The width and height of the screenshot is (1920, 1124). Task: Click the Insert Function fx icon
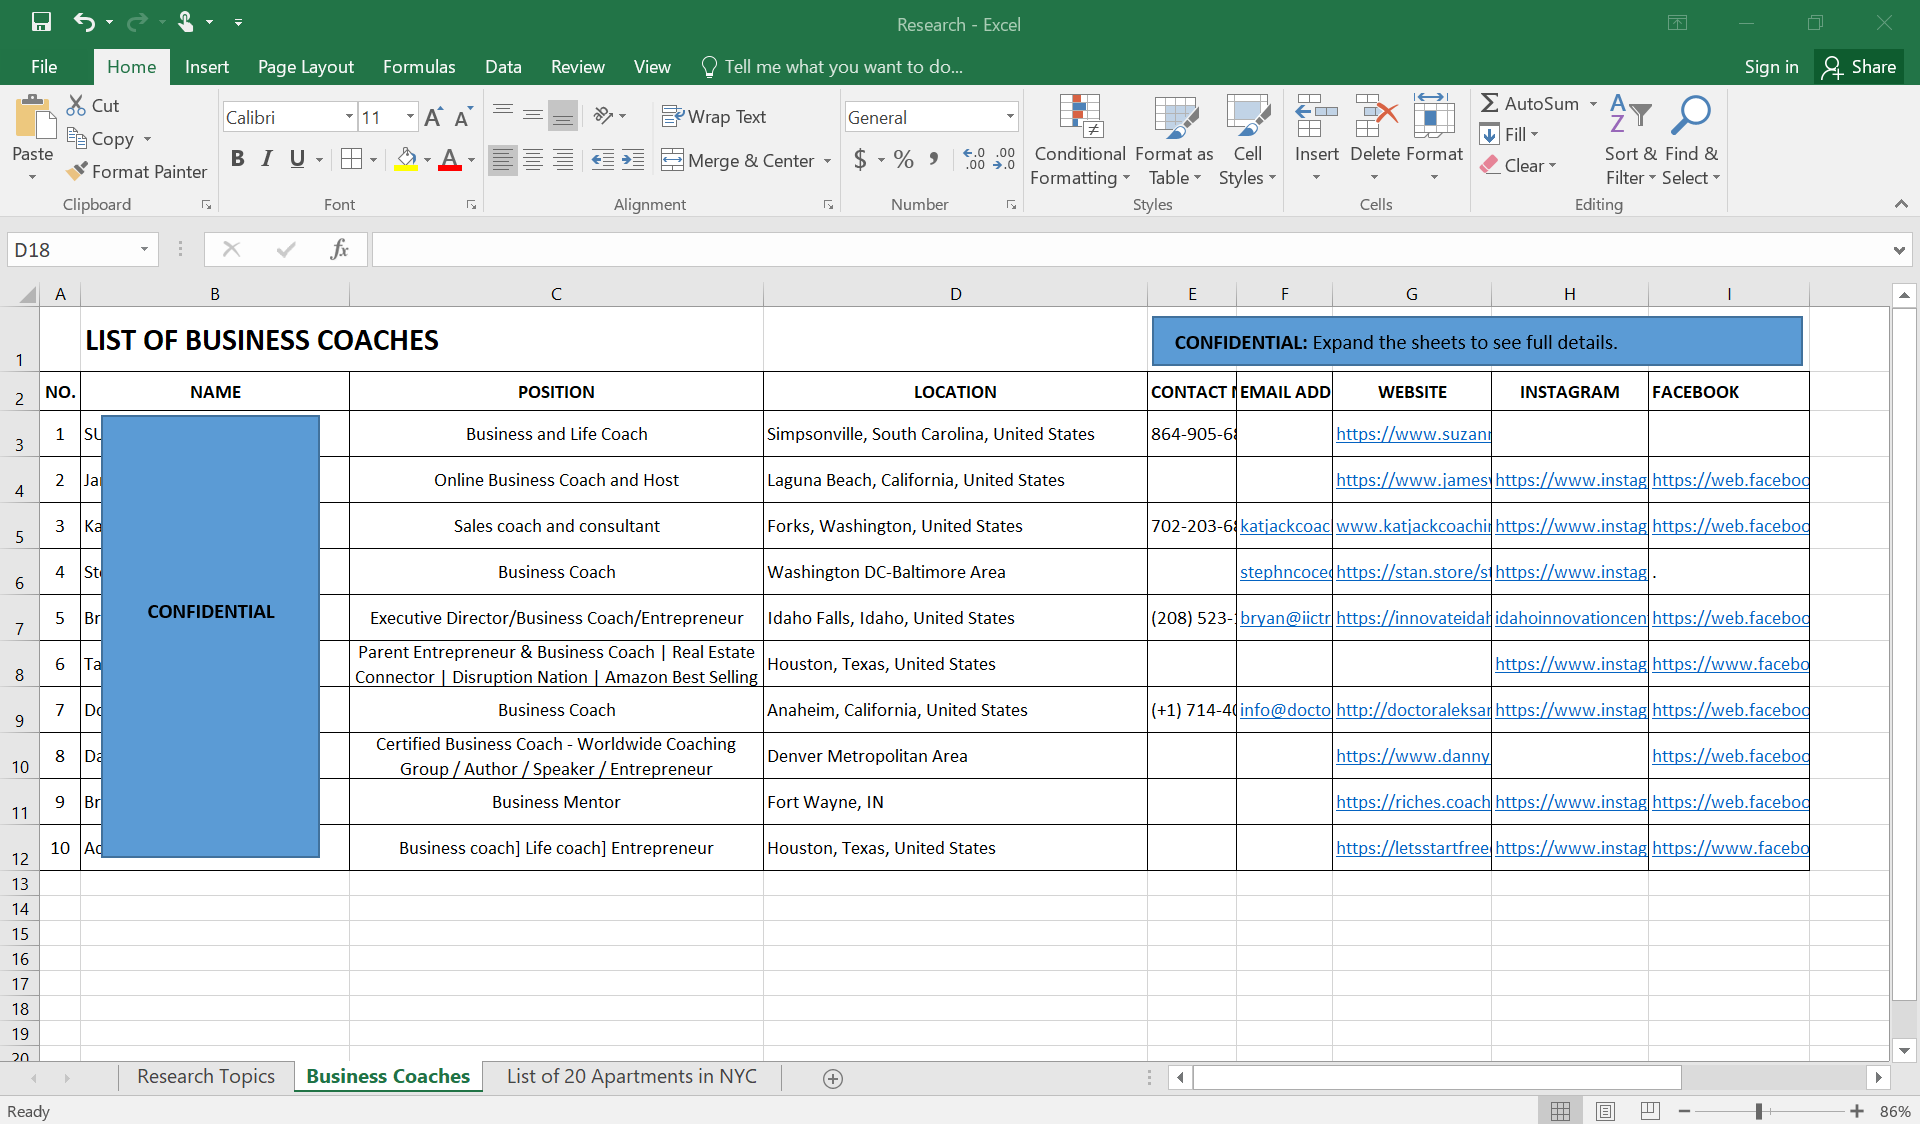[339, 249]
